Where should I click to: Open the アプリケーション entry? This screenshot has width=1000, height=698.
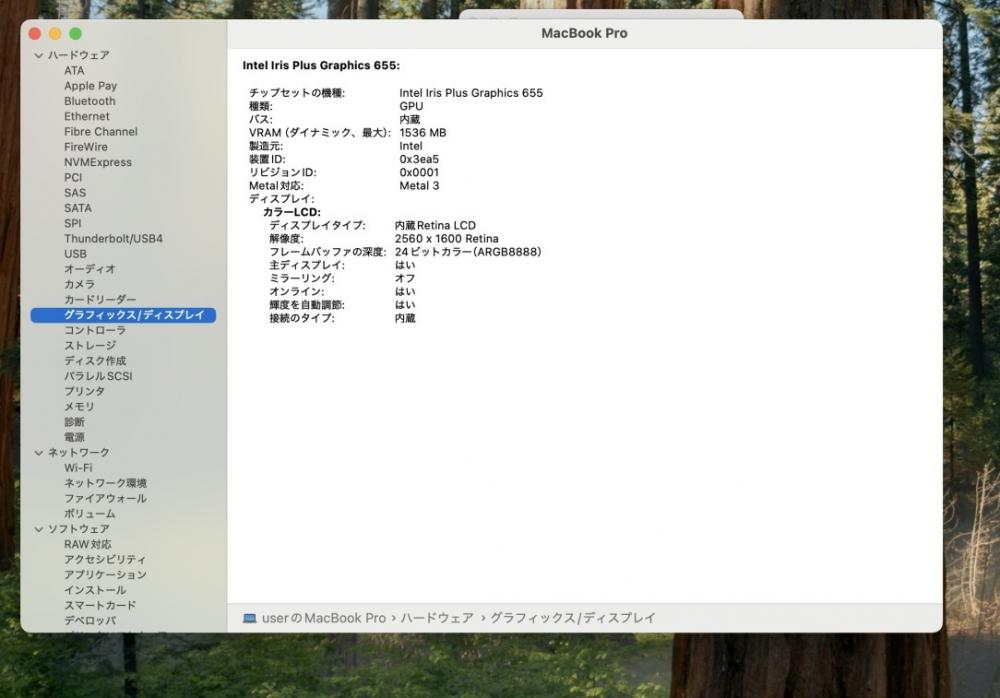[x=105, y=575]
